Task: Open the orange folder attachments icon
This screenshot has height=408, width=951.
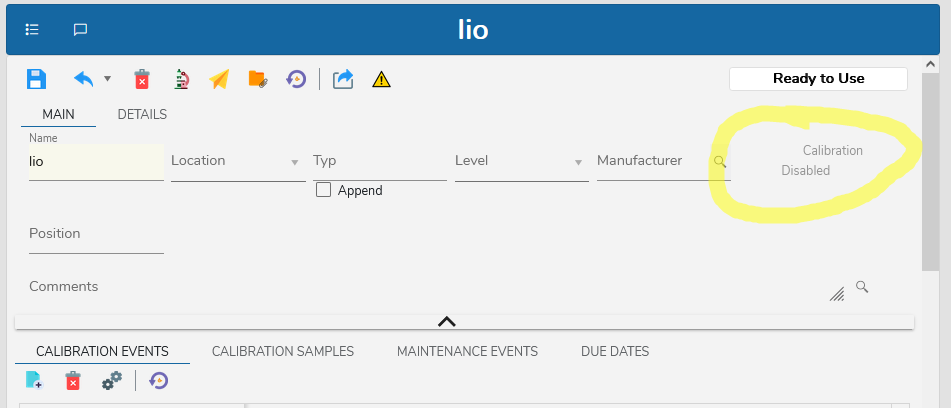Action: tap(258, 79)
